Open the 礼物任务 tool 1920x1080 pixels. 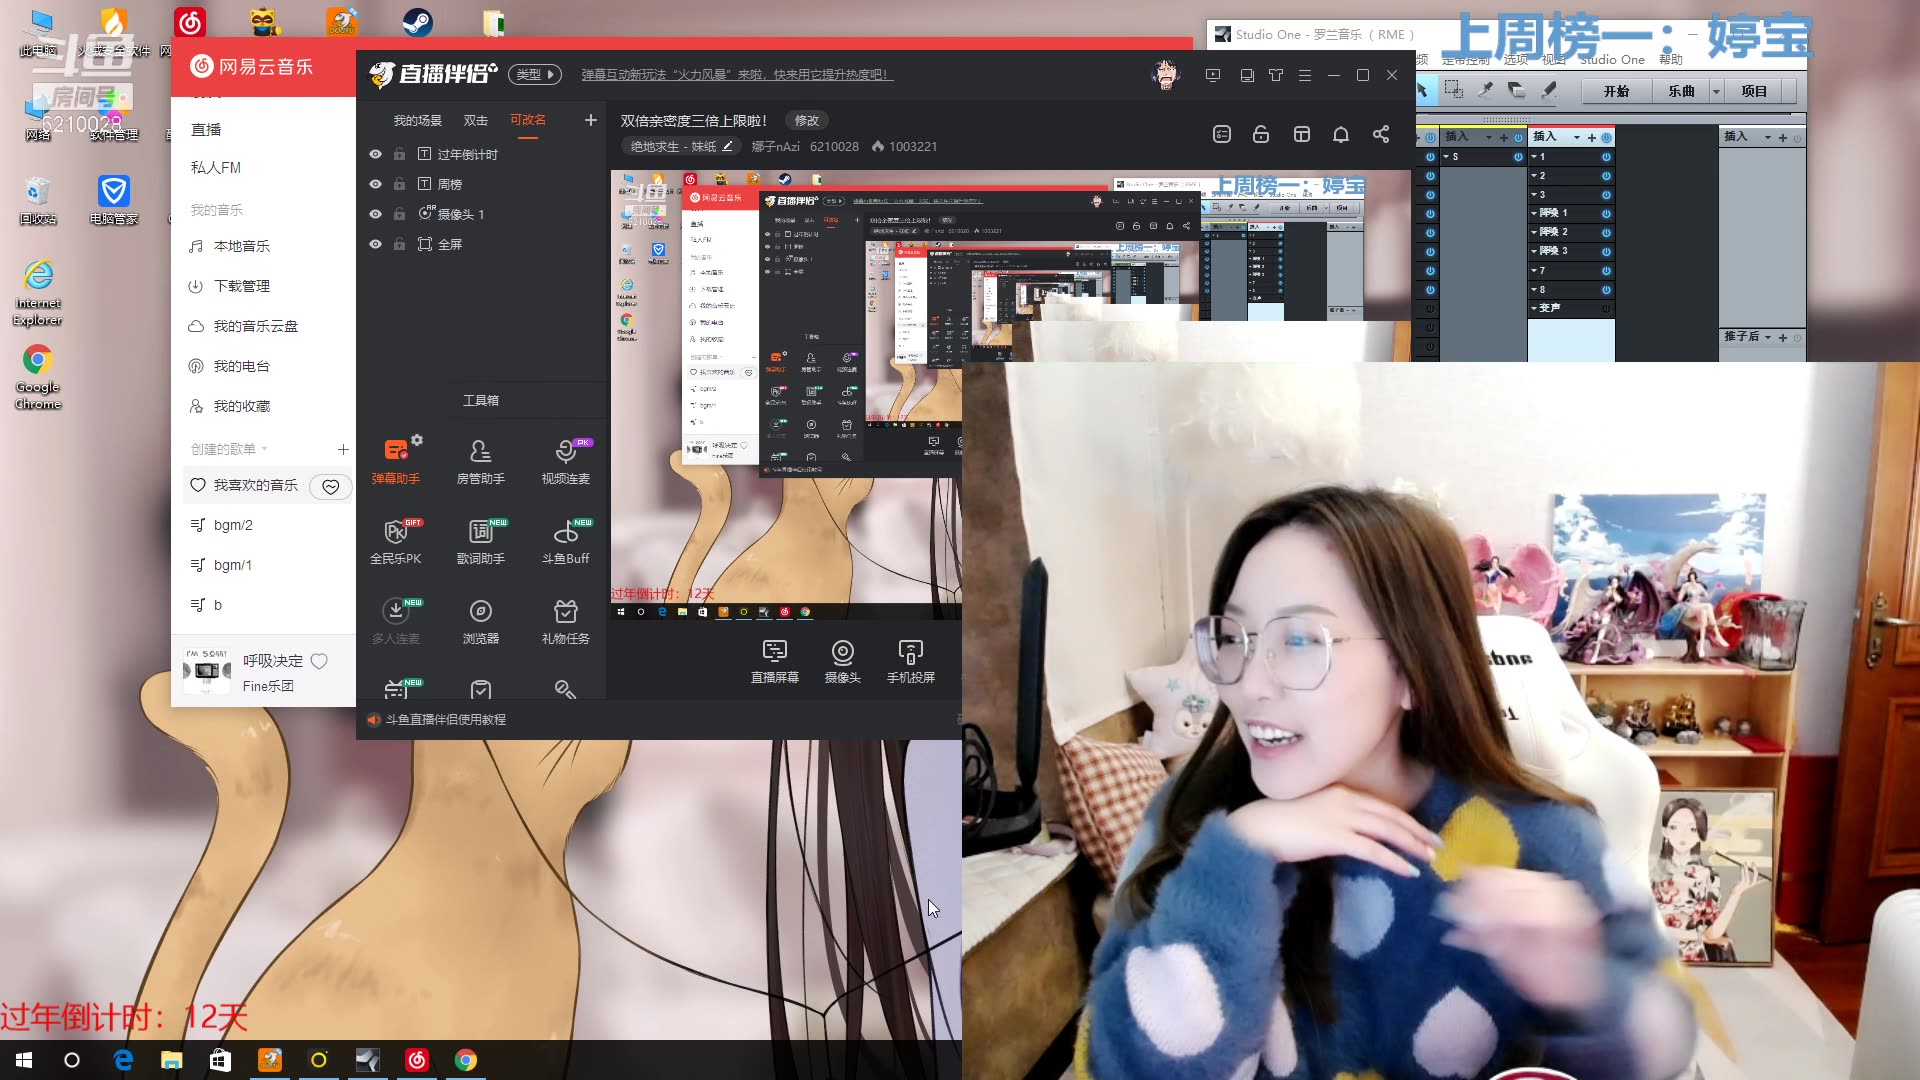click(565, 621)
